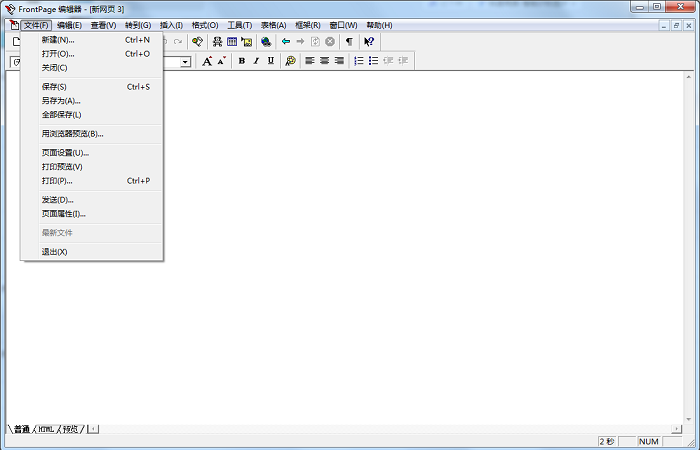Toggle show paragraph marks icon
Screen dimensions: 700x450
click(x=349, y=42)
